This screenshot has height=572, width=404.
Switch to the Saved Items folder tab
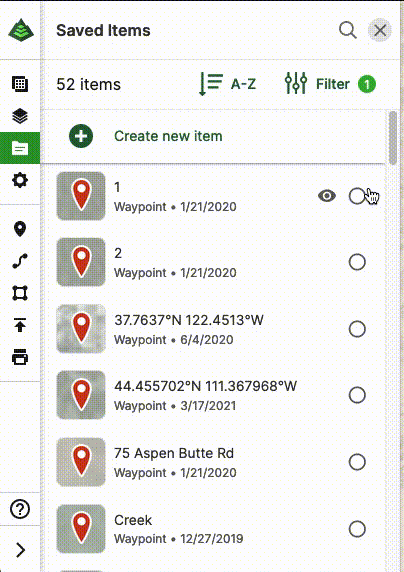click(x=20, y=148)
